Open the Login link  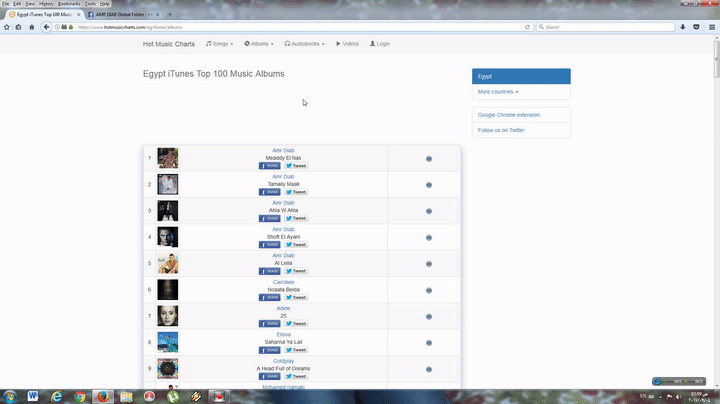(x=380, y=44)
